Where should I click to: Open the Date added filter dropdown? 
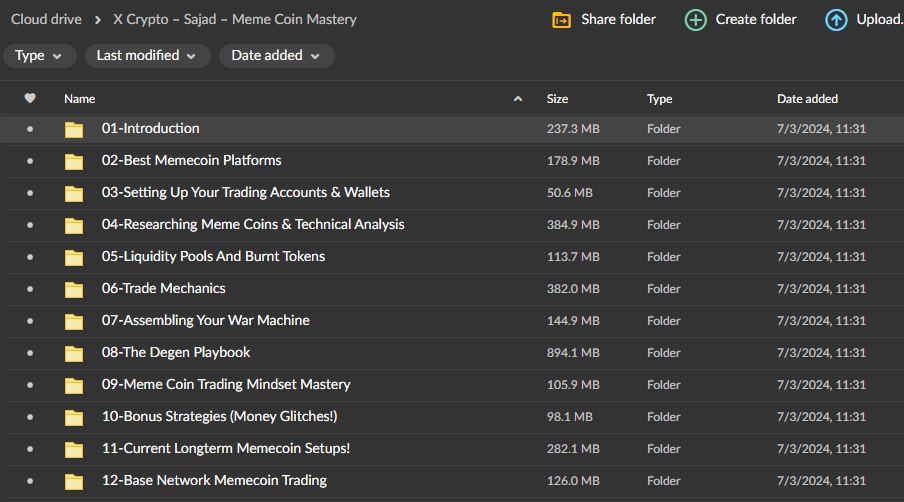[x=276, y=56]
